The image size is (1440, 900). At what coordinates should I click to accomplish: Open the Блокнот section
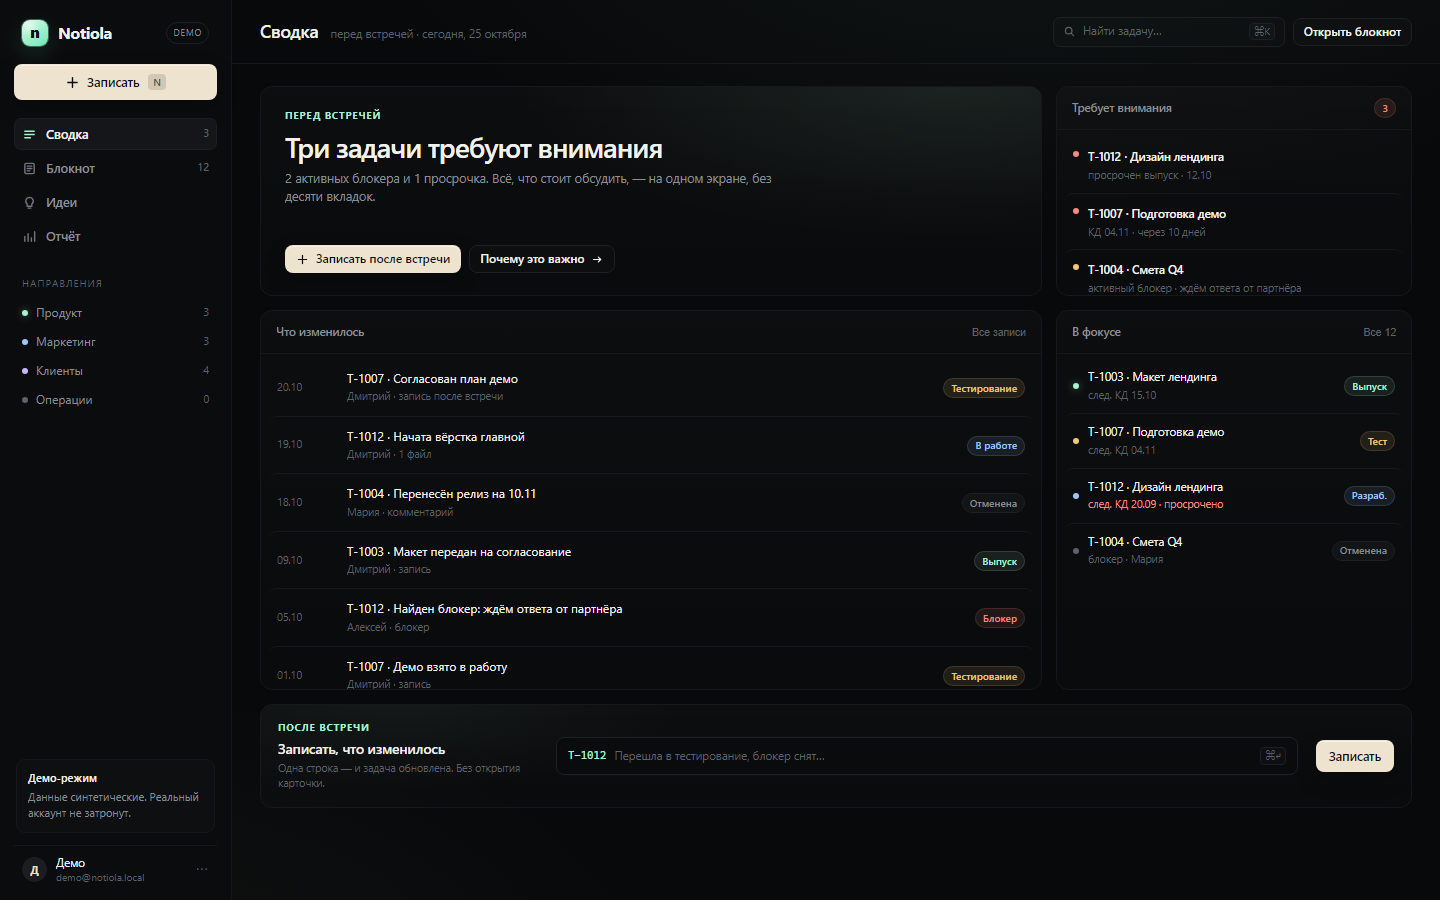[x=115, y=168]
